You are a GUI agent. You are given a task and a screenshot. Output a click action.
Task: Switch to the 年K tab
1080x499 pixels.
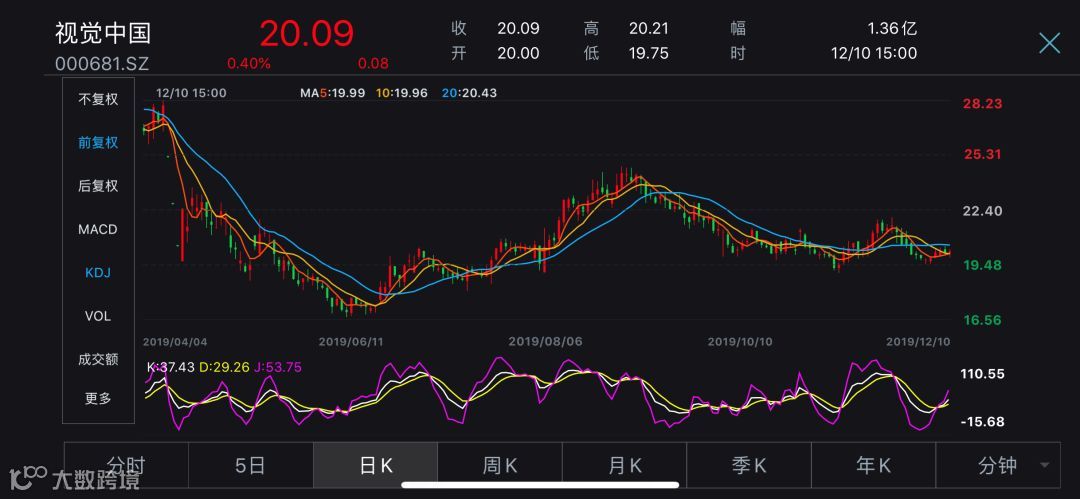(x=873, y=466)
